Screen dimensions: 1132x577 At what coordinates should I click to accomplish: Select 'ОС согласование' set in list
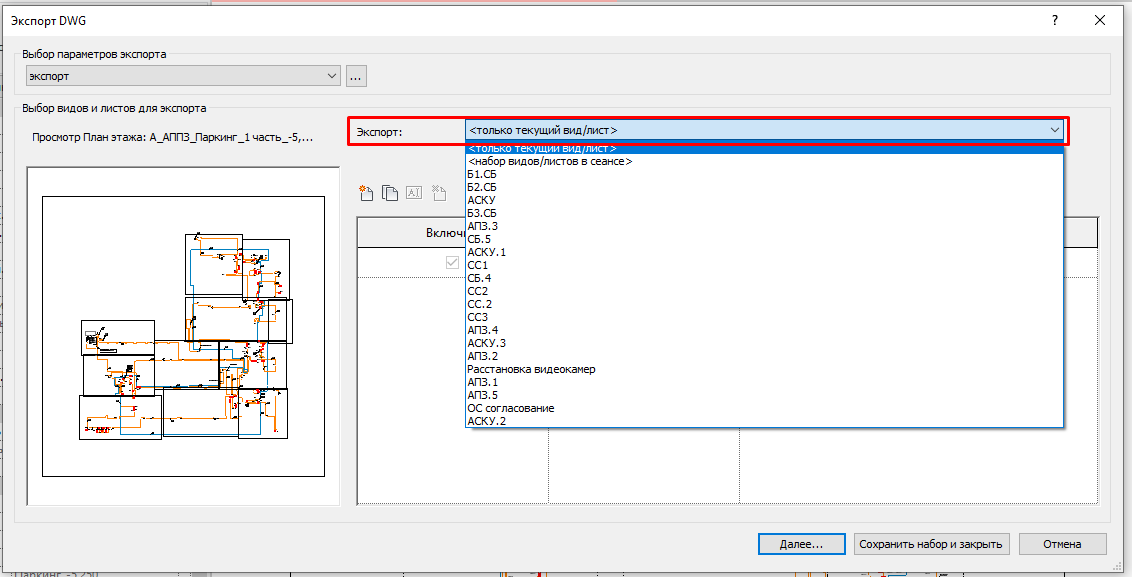511,408
